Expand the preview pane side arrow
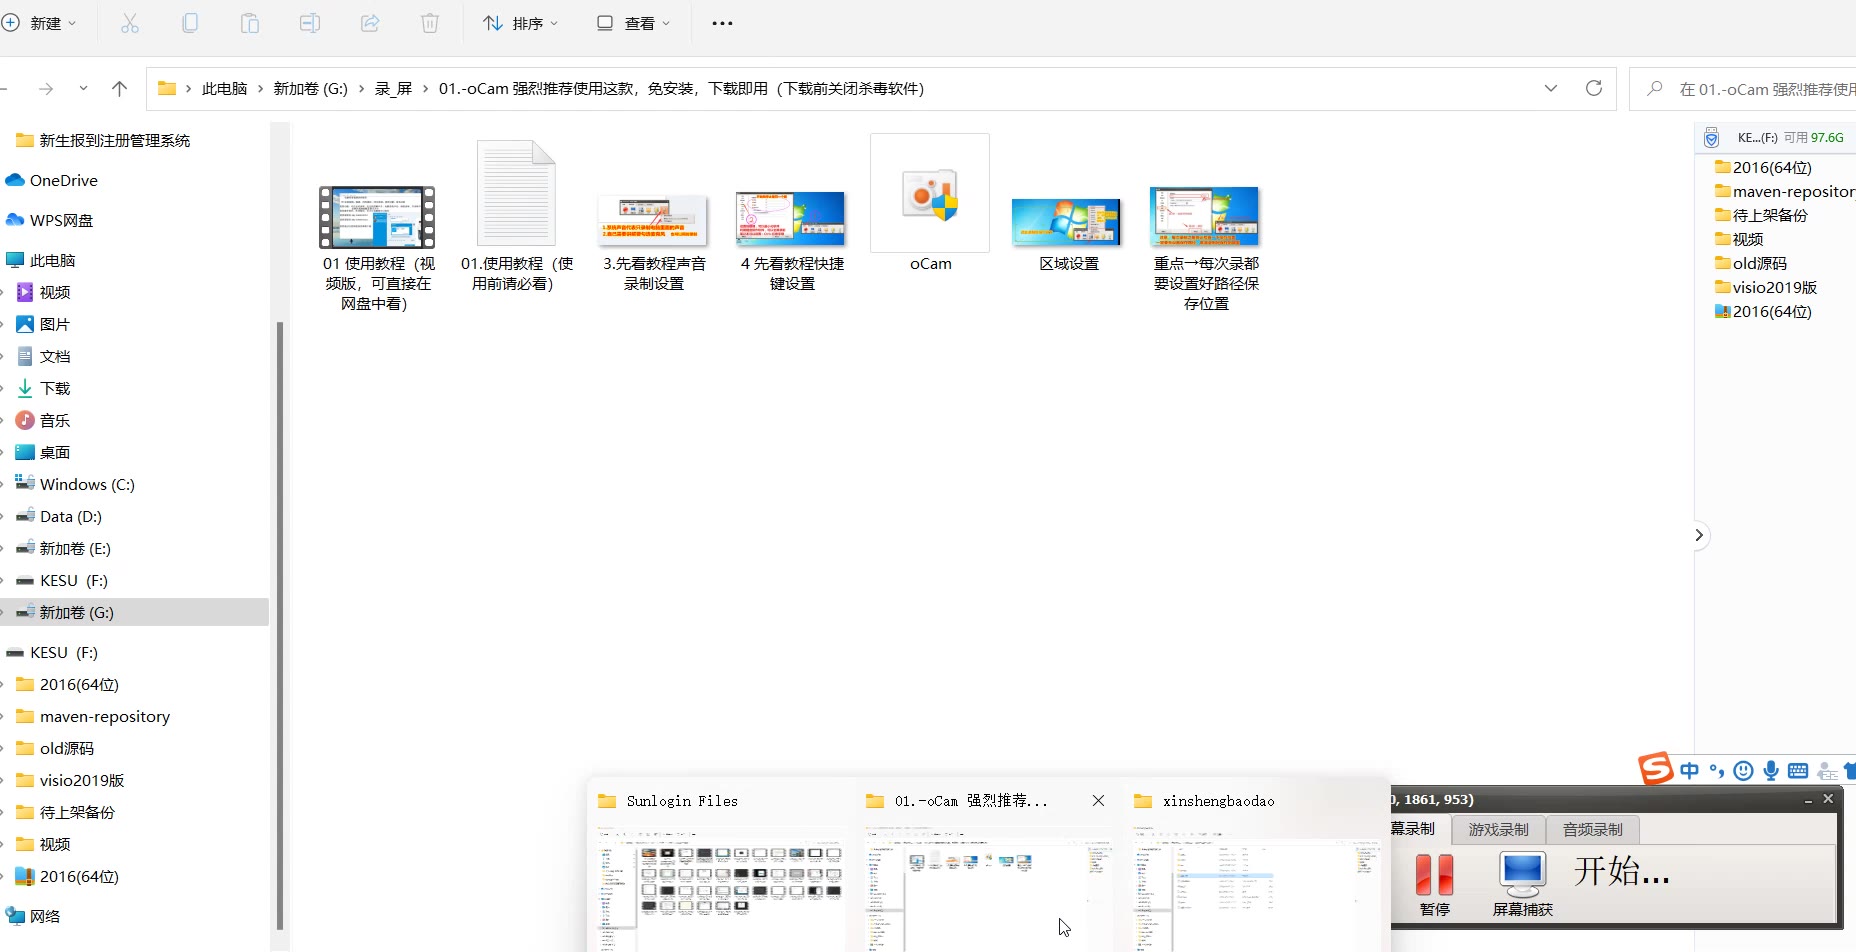This screenshot has width=1856, height=952. 1699,535
